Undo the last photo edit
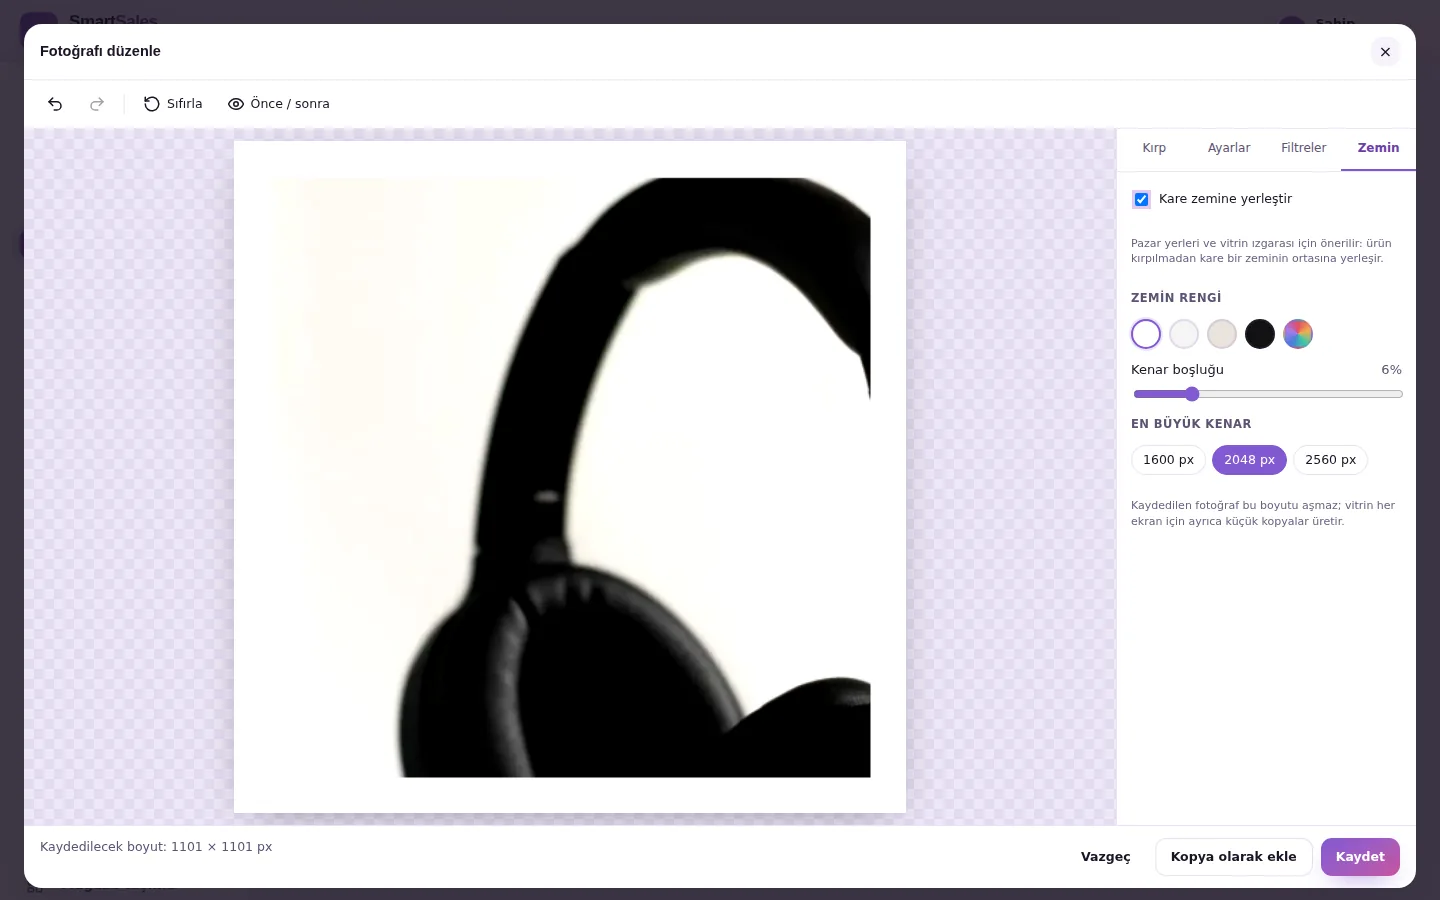 coord(55,104)
